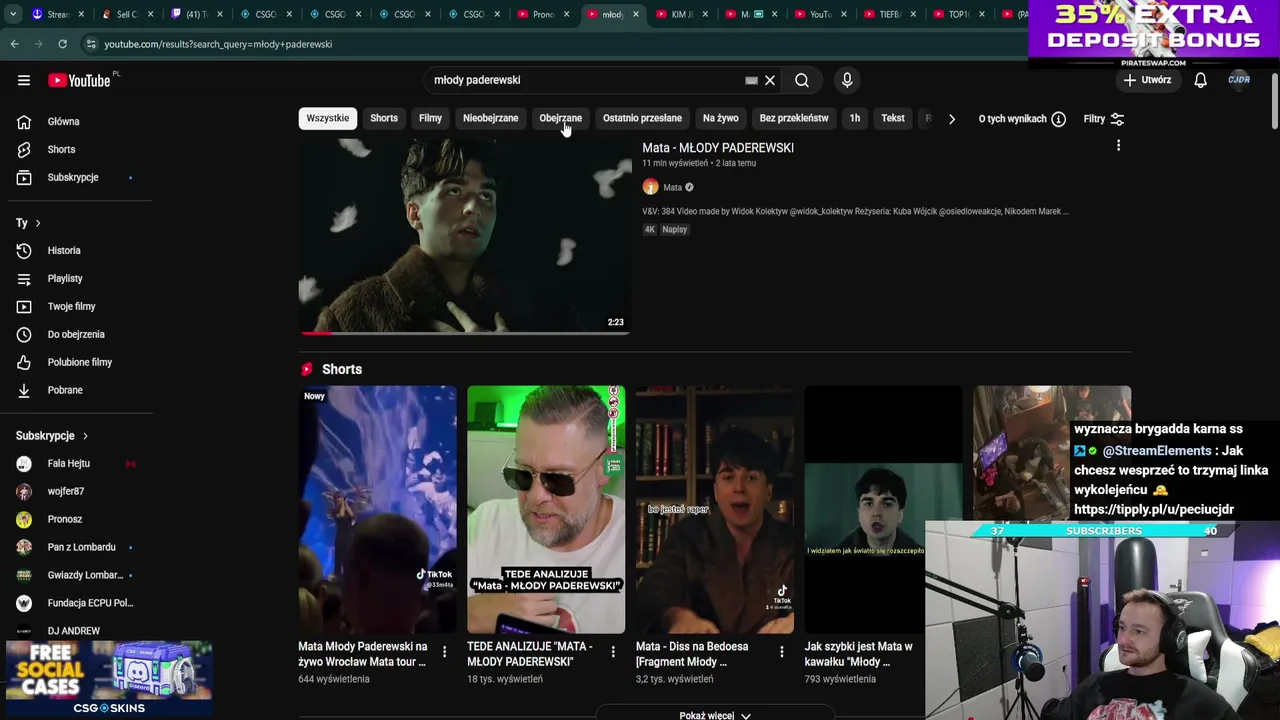
Task: Open the Mata channel avatar
Action: pos(650,187)
